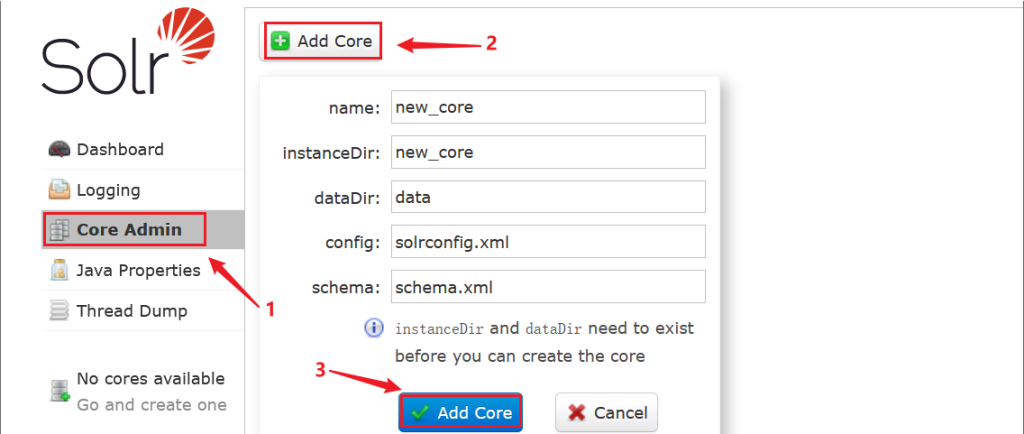The height and width of the screenshot is (434, 1024).
Task: Click the Java Properties jar icon
Action: (x=59, y=271)
